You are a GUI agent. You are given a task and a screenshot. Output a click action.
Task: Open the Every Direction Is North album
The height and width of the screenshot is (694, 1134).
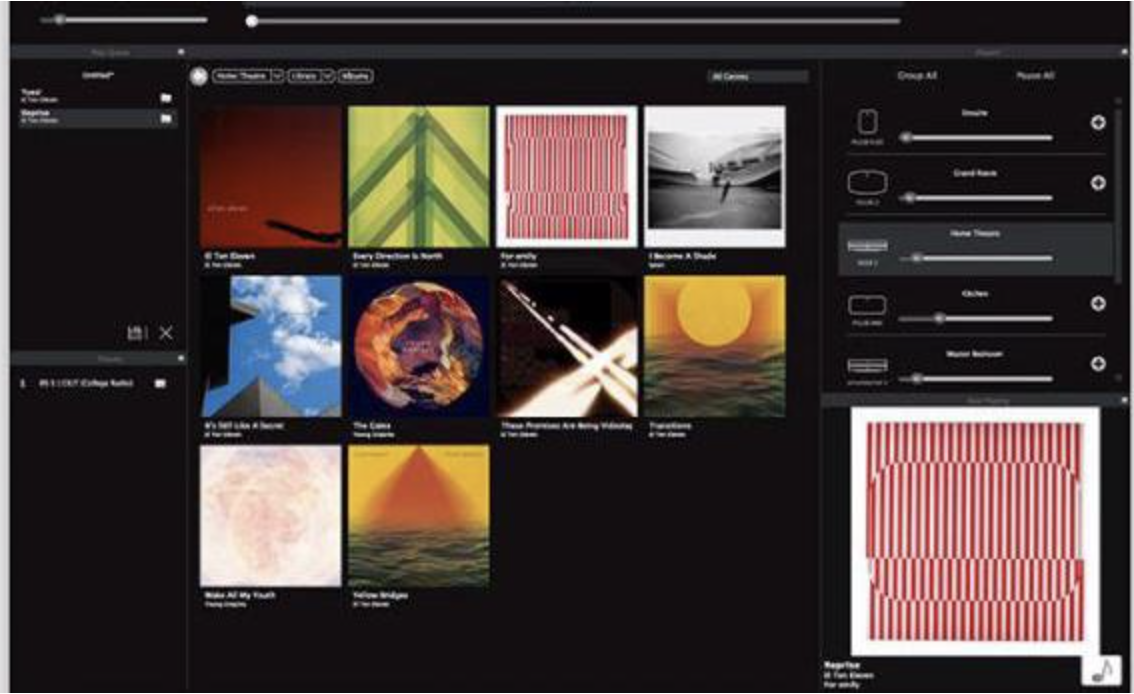click(x=419, y=177)
